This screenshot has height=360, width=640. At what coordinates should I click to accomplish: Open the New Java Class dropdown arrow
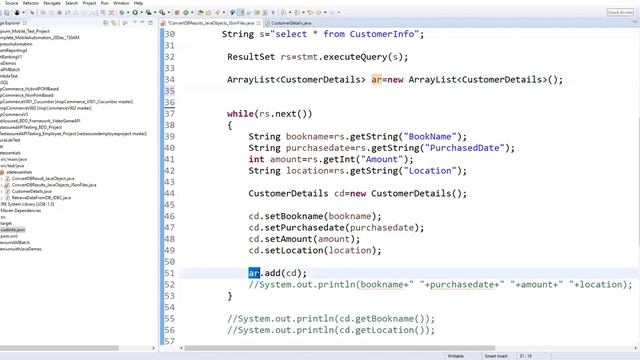[x=192, y=12]
